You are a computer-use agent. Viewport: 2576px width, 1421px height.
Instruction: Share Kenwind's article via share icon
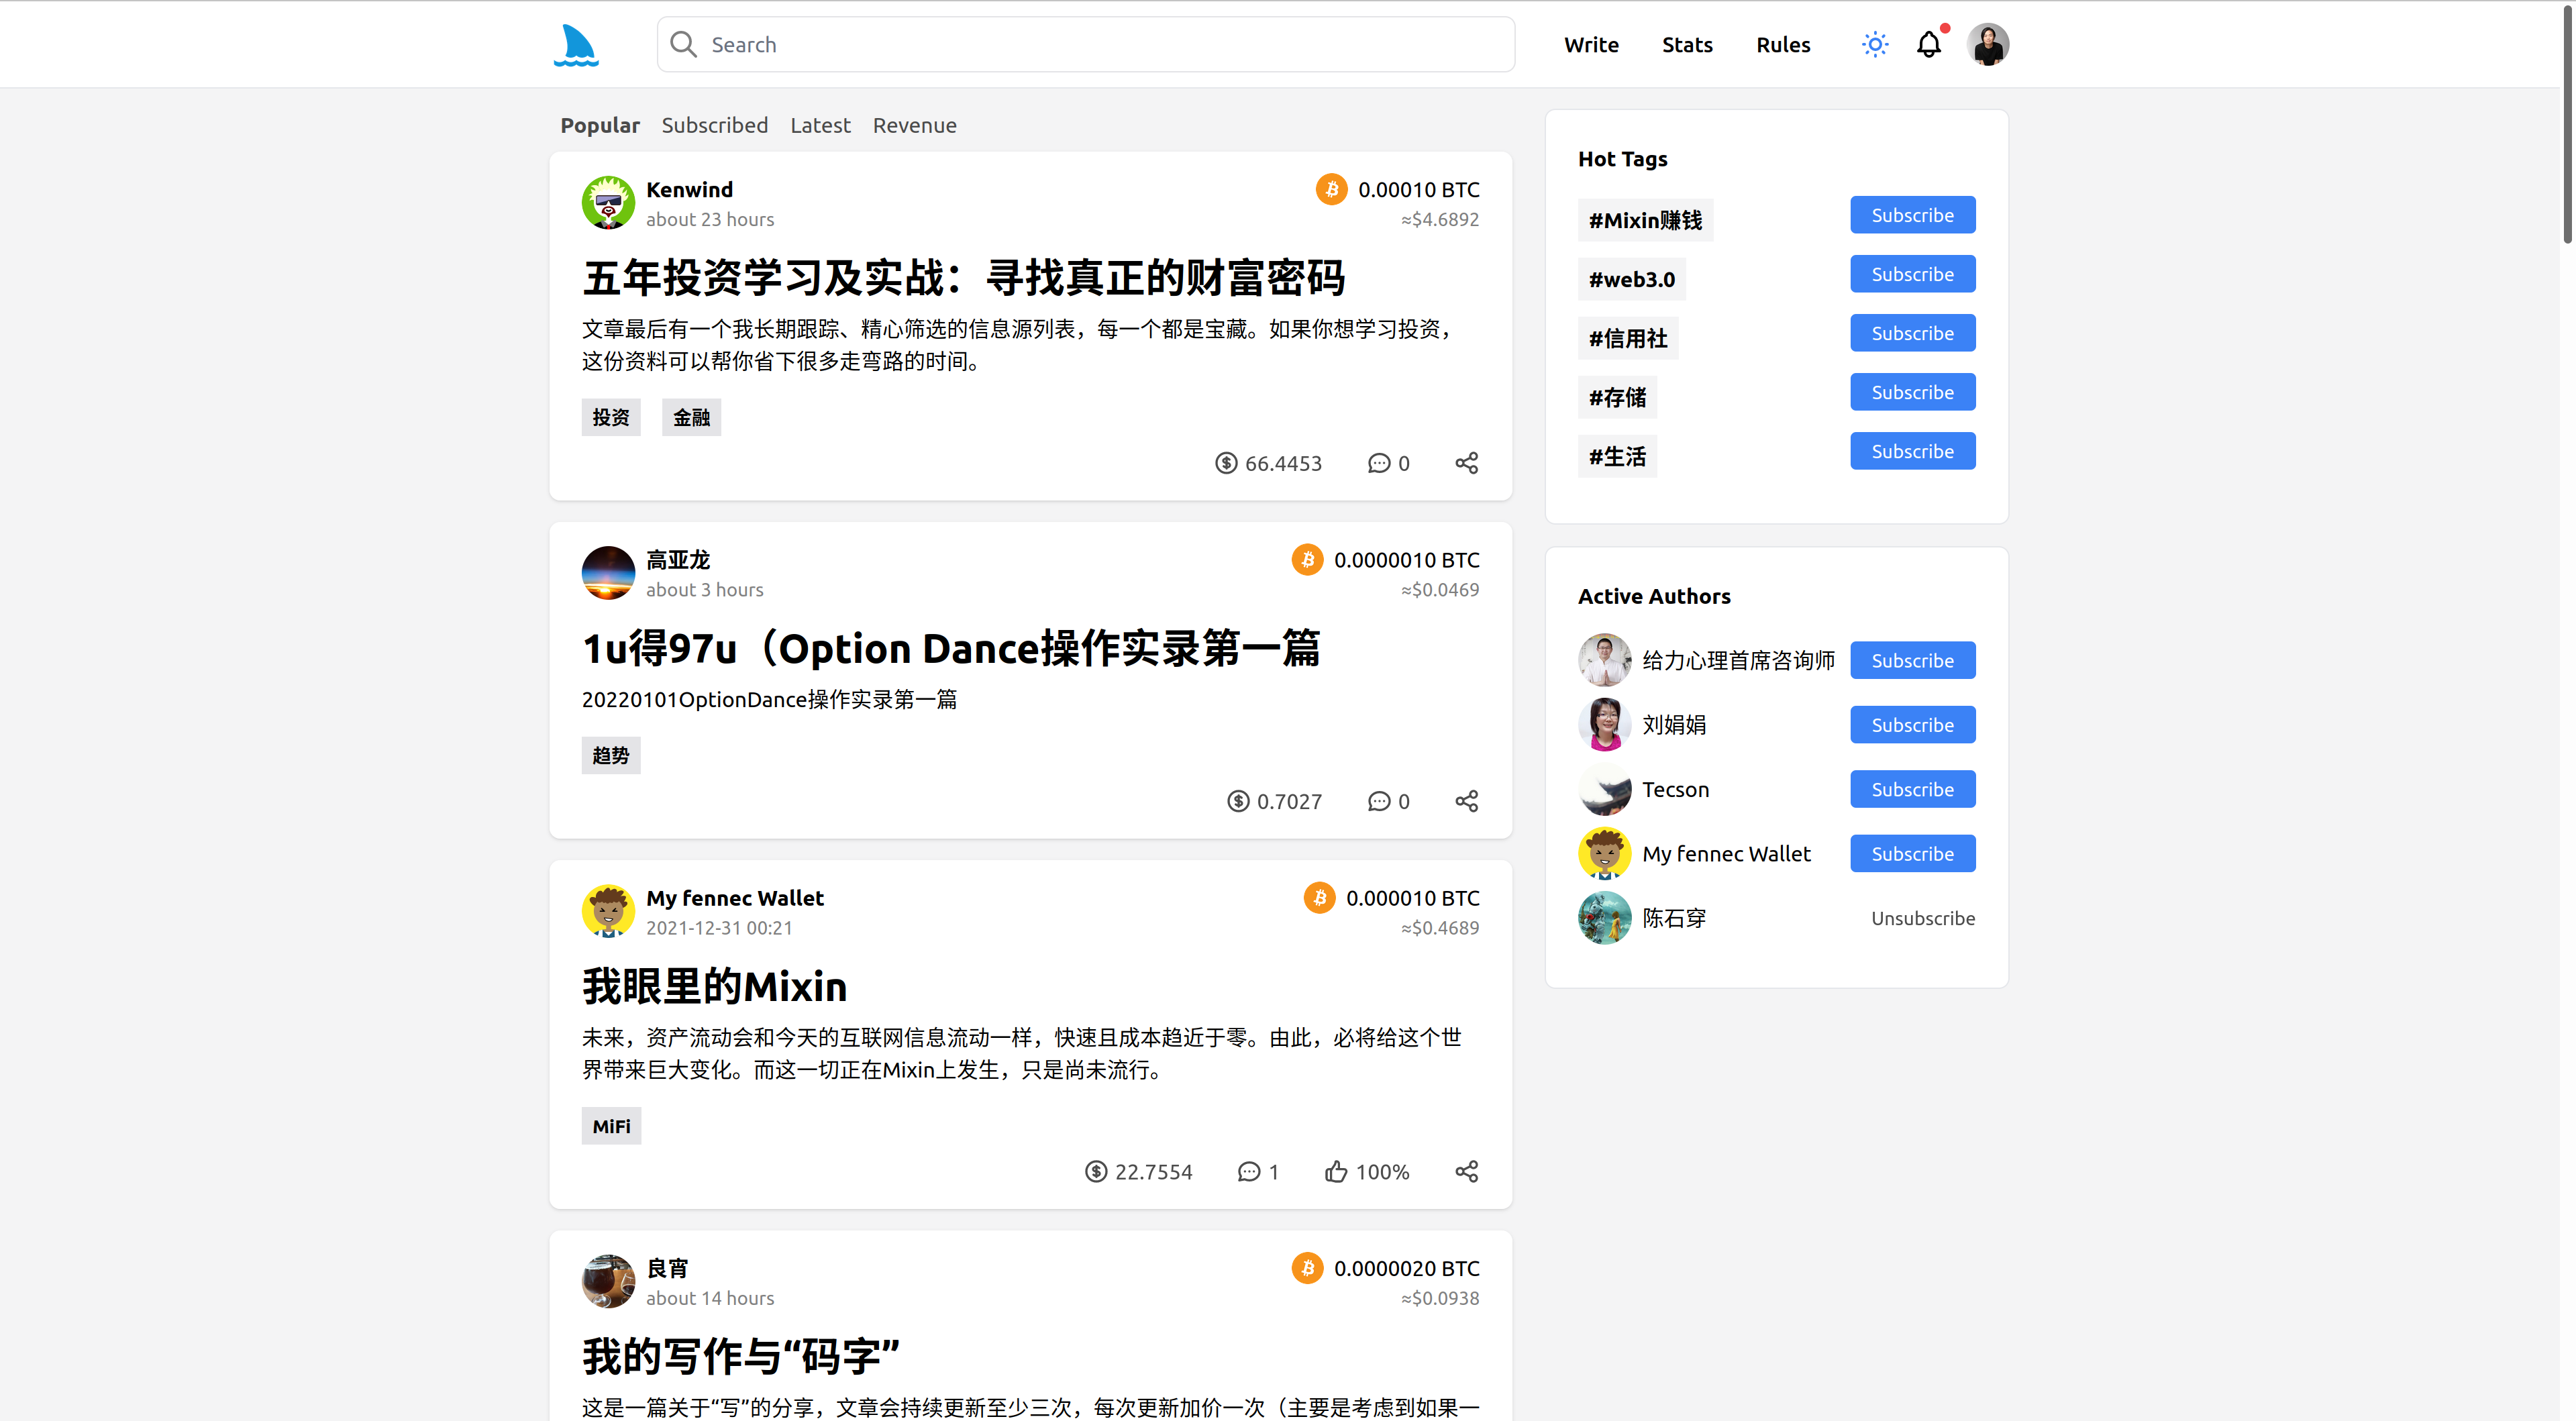1466,463
